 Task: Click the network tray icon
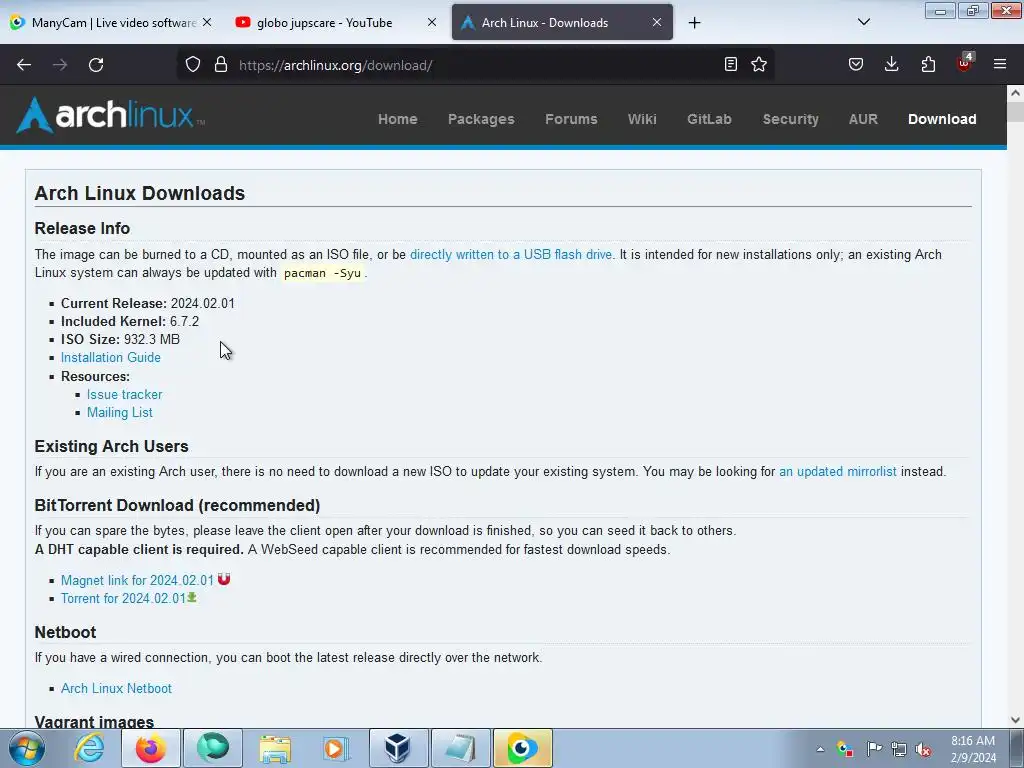tap(899, 749)
